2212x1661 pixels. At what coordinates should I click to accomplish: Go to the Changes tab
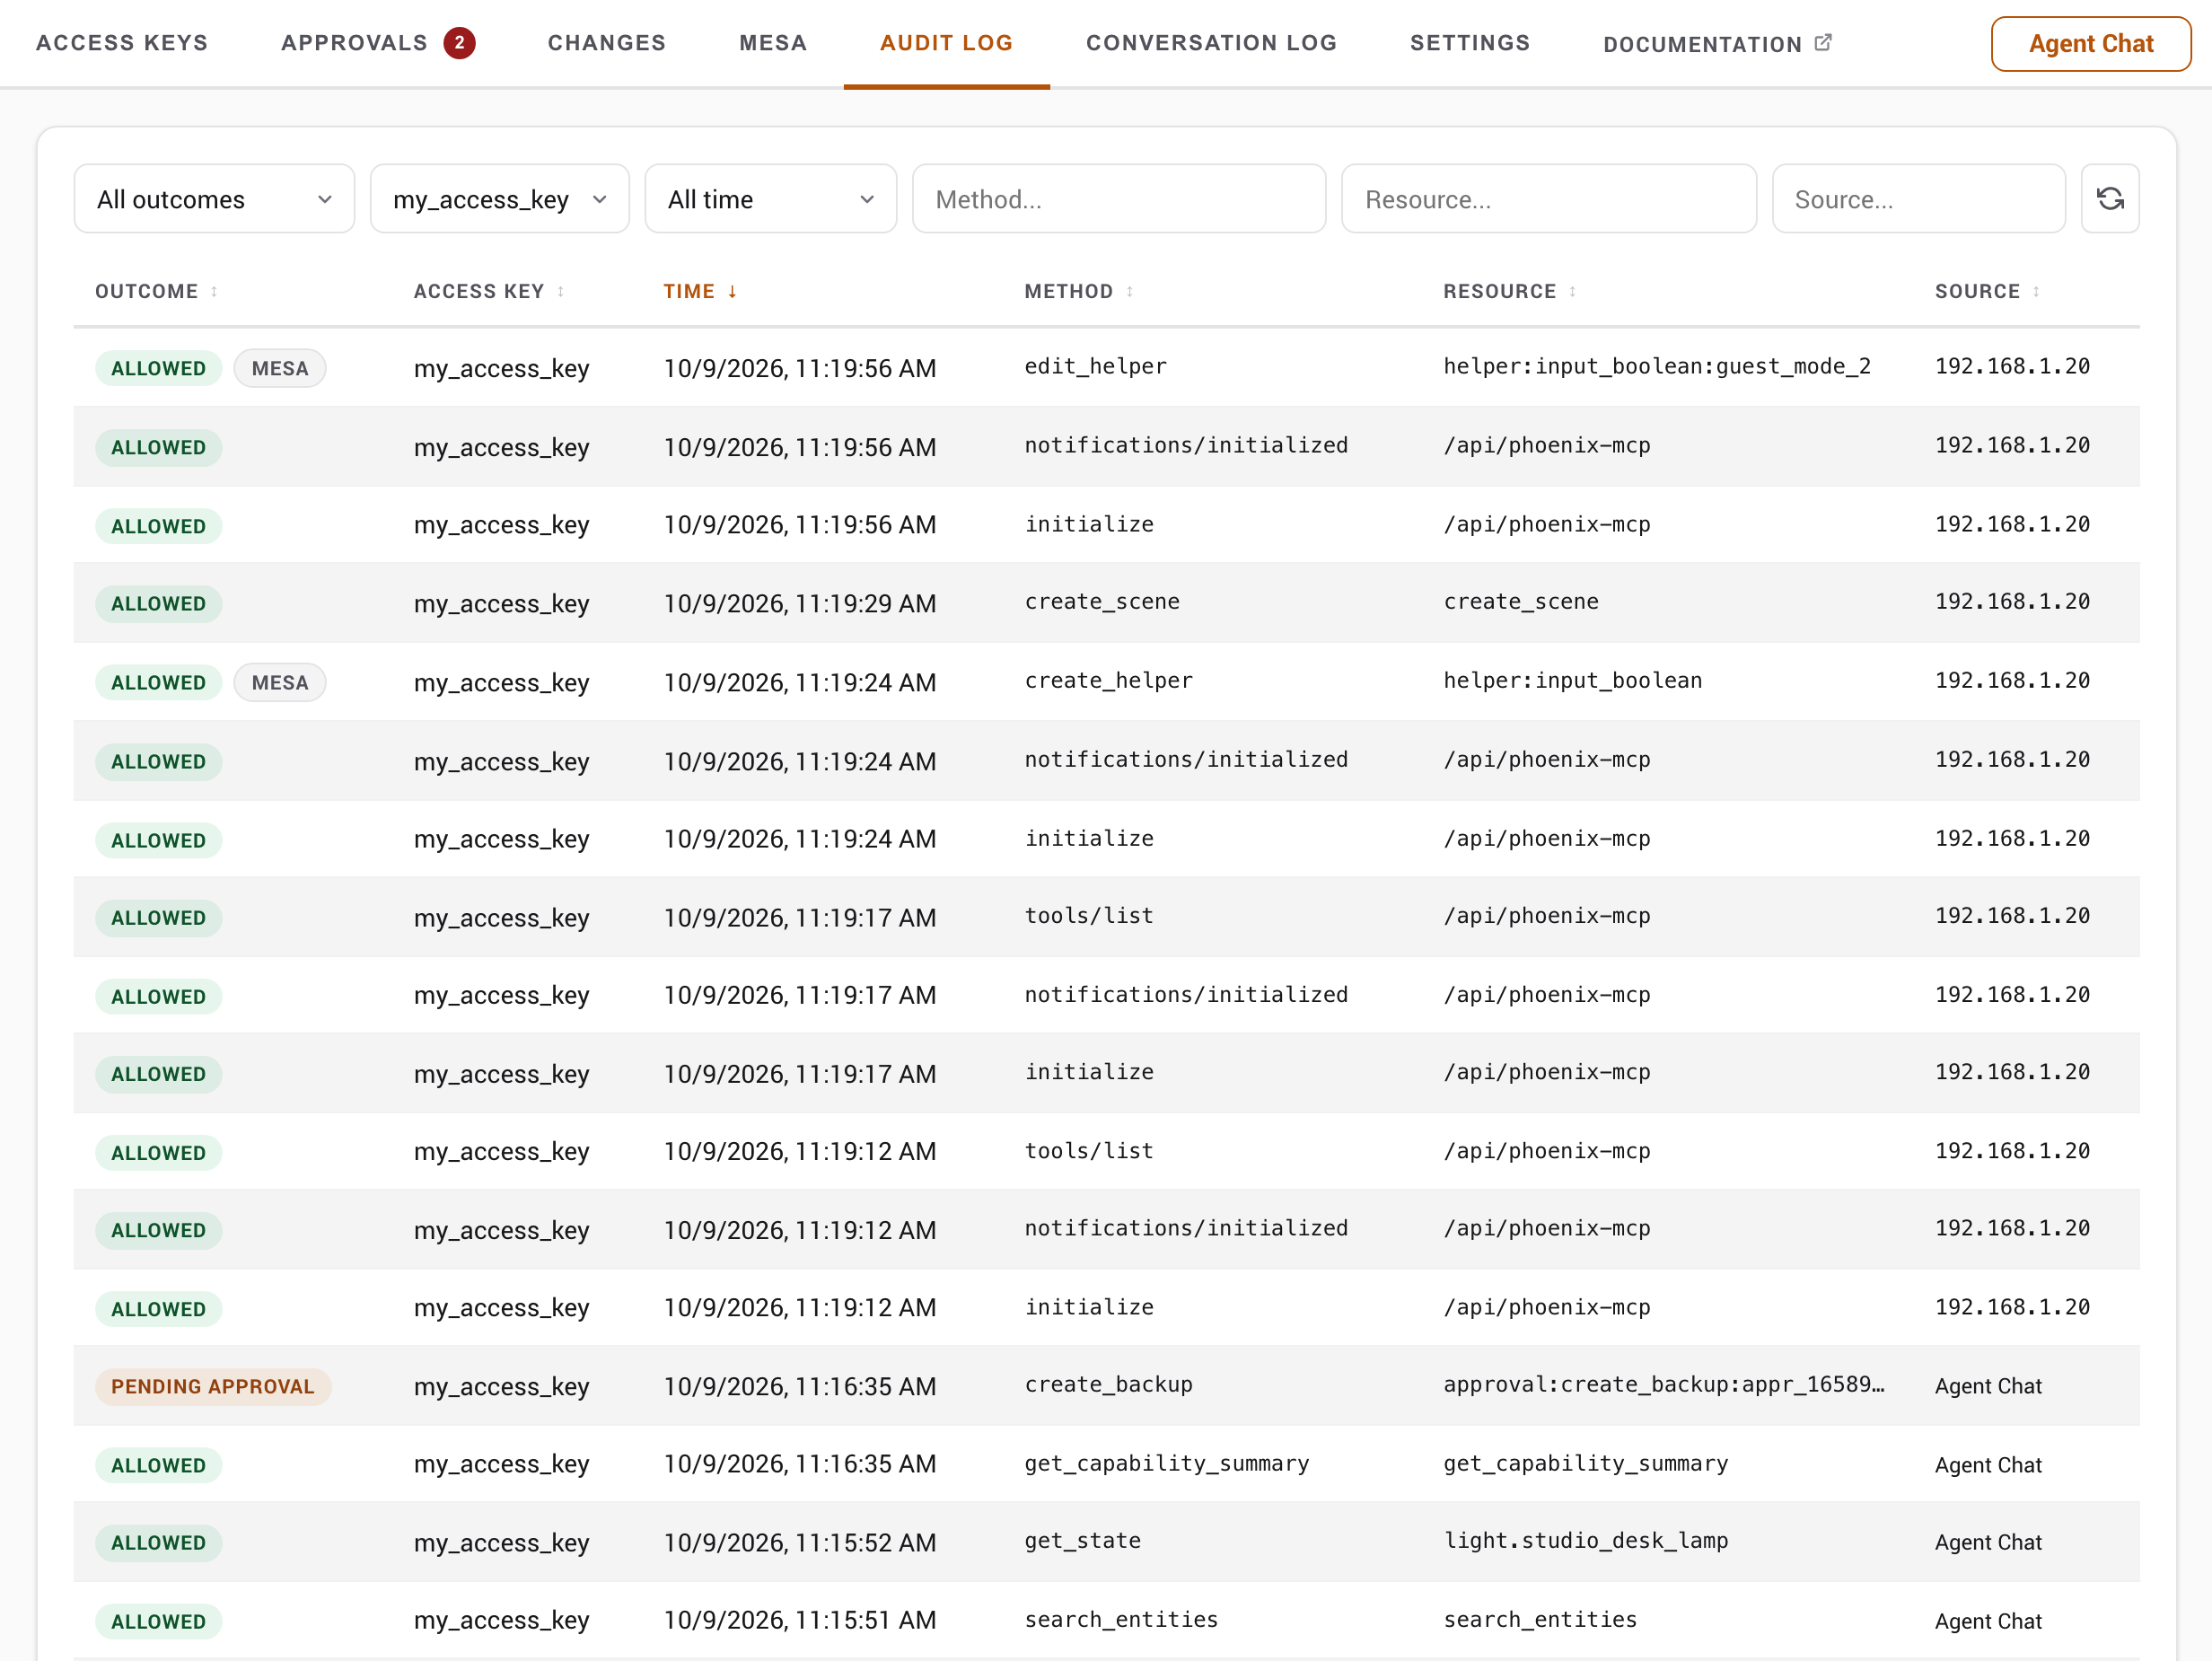(x=606, y=43)
